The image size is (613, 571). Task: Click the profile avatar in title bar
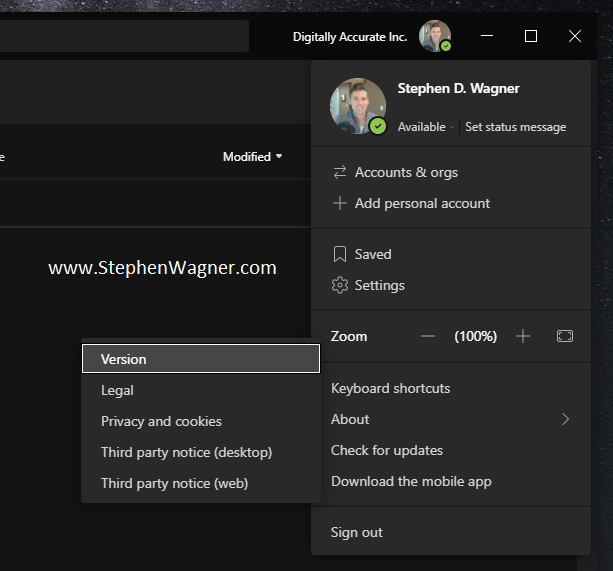coord(435,36)
